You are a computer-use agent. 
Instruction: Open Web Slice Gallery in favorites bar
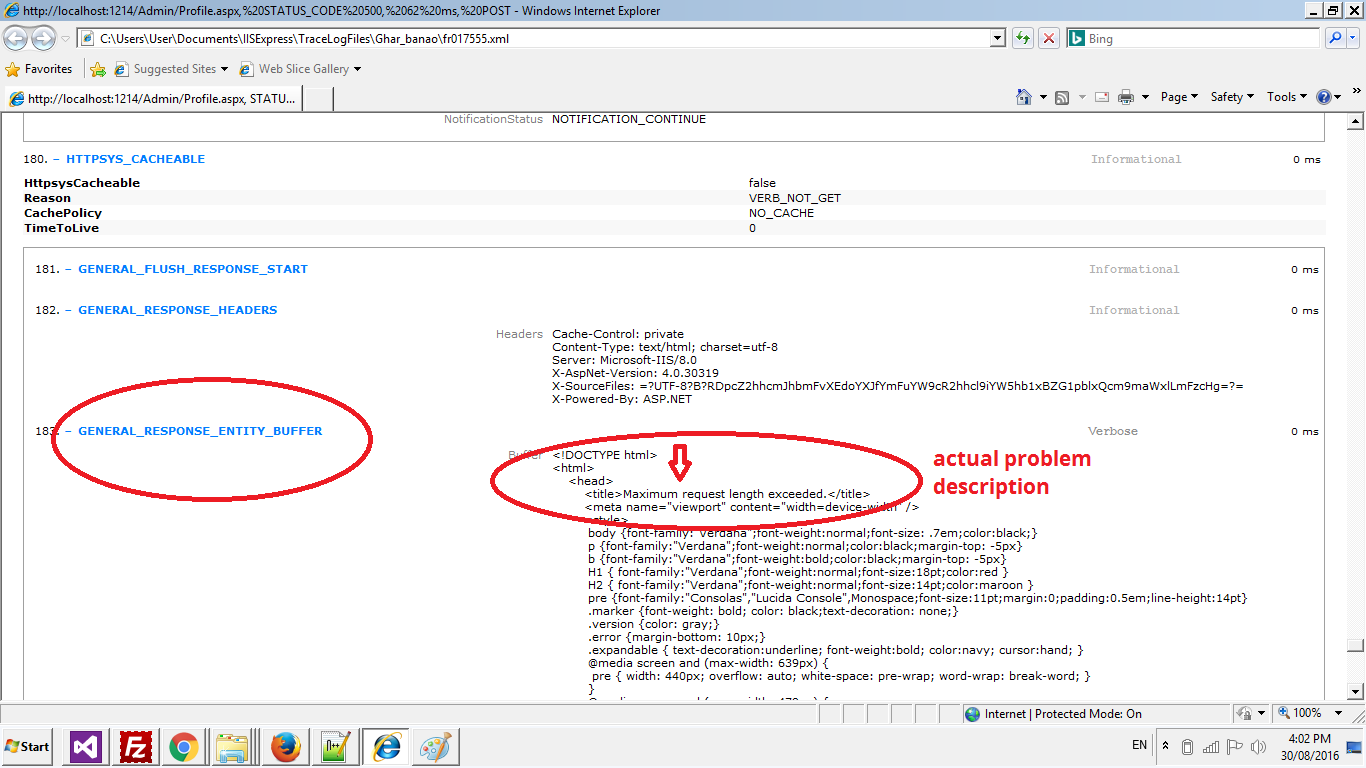pos(300,69)
